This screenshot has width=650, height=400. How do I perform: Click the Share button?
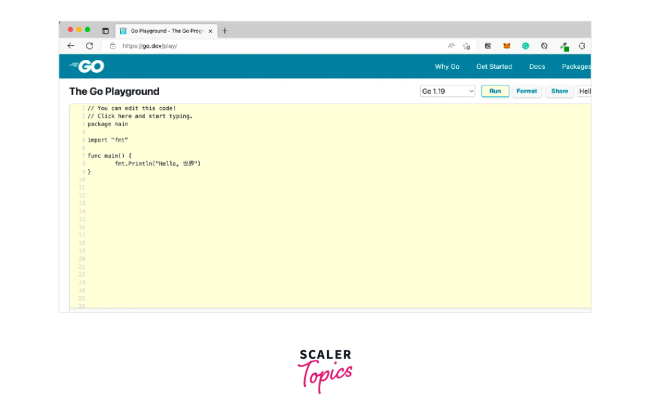pyautogui.click(x=559, y=91)
